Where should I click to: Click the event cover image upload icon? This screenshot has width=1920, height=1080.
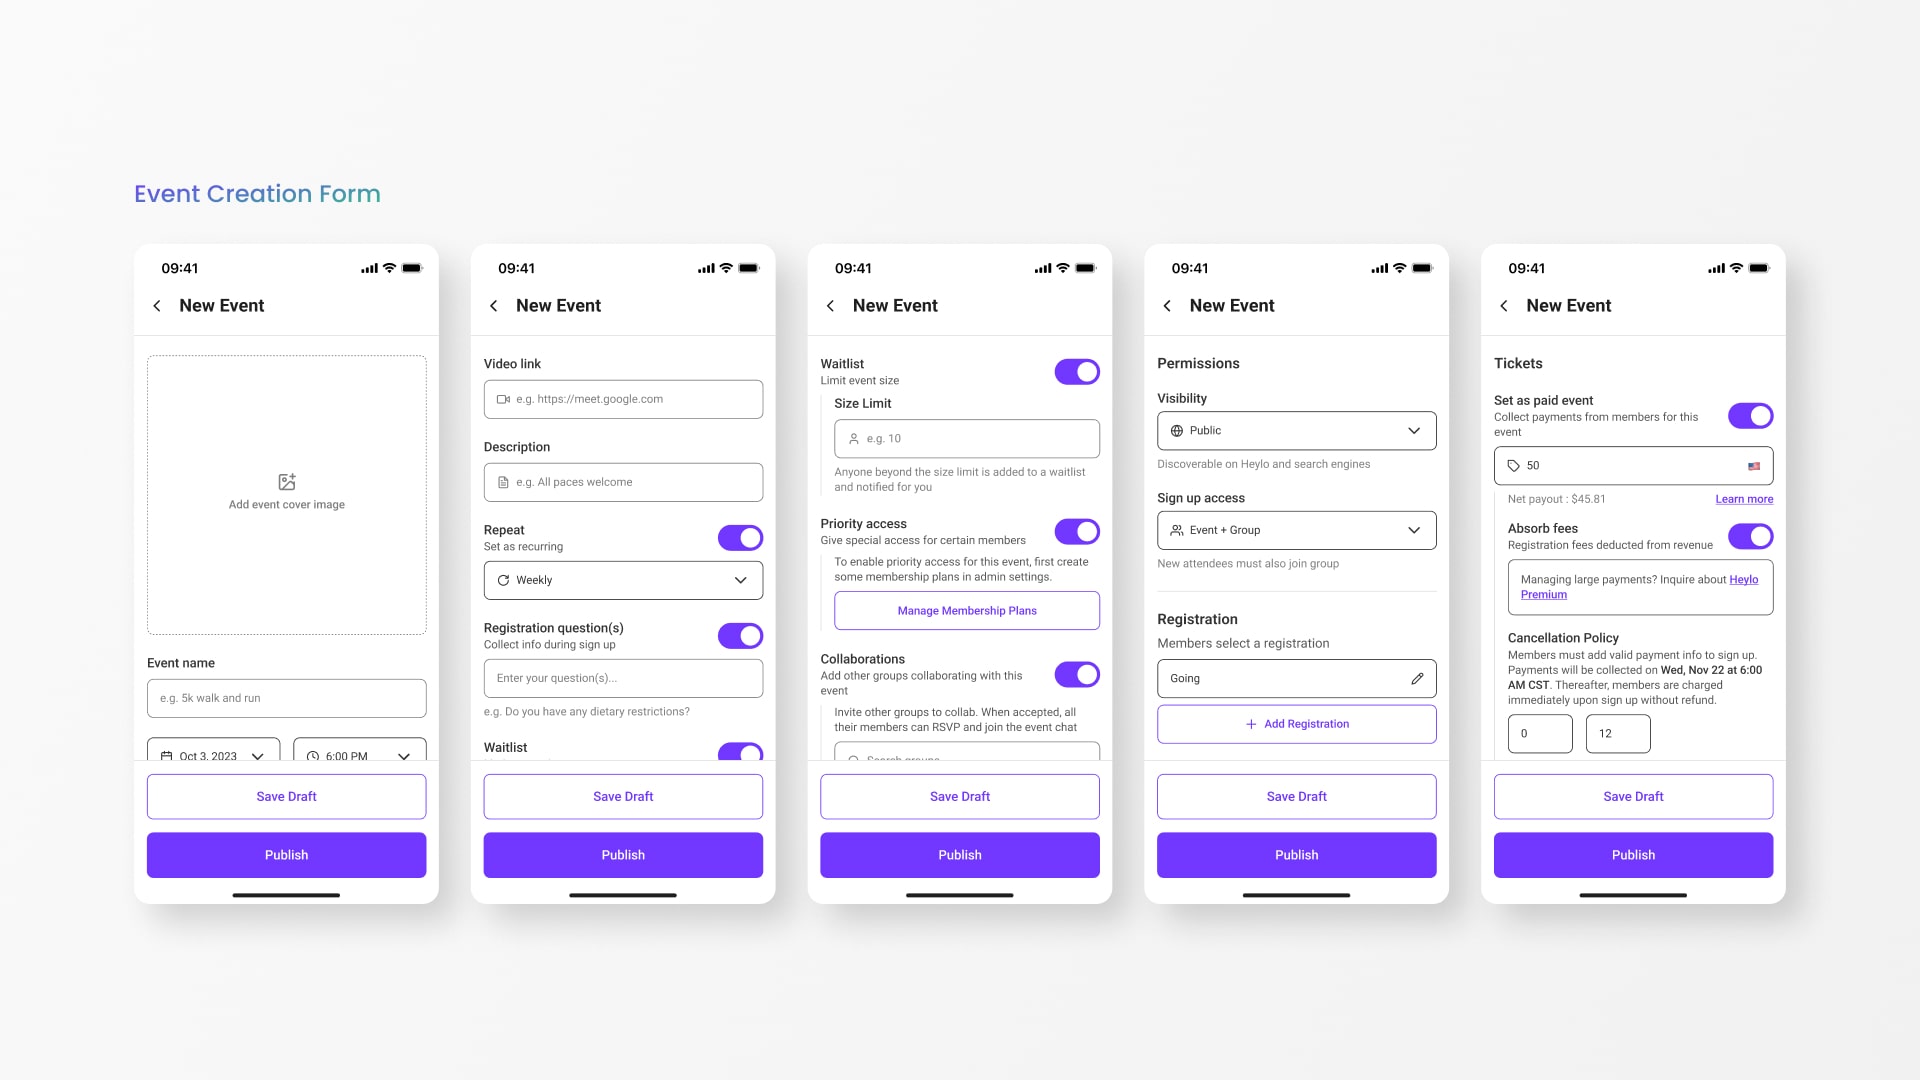click(x=286, y=481)
